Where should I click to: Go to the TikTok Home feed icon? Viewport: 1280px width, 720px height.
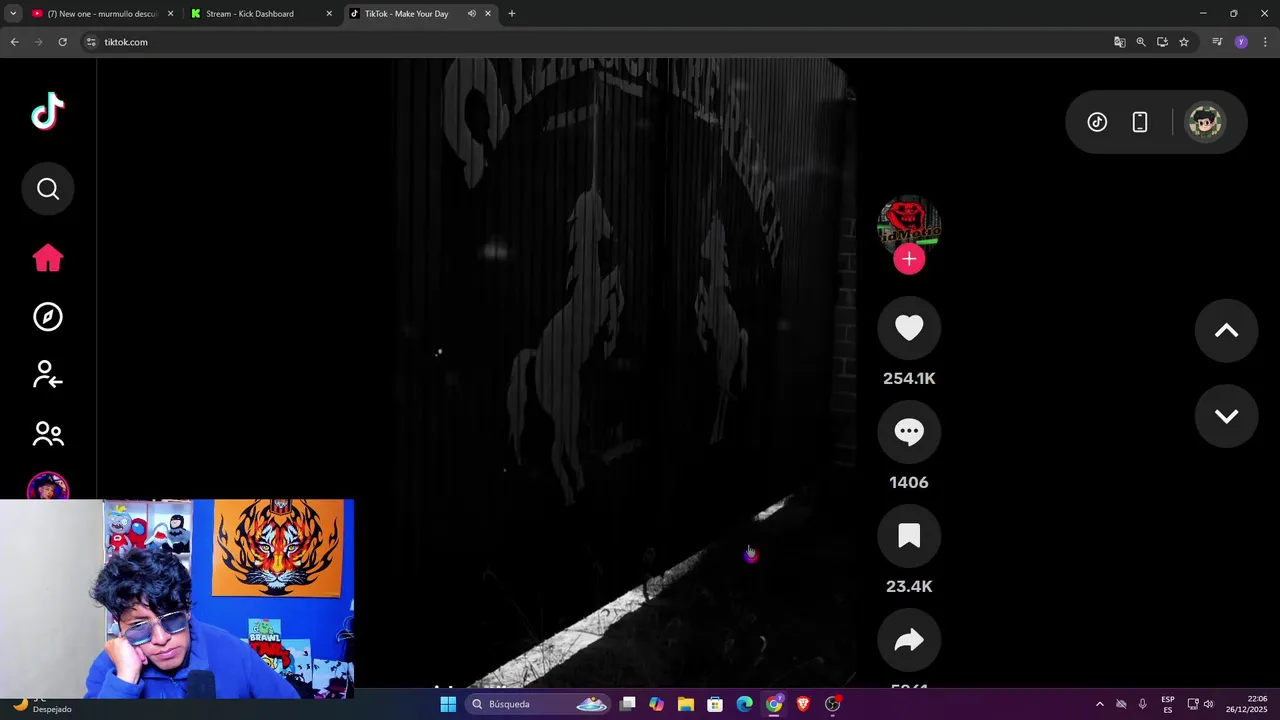click(48, 258)
